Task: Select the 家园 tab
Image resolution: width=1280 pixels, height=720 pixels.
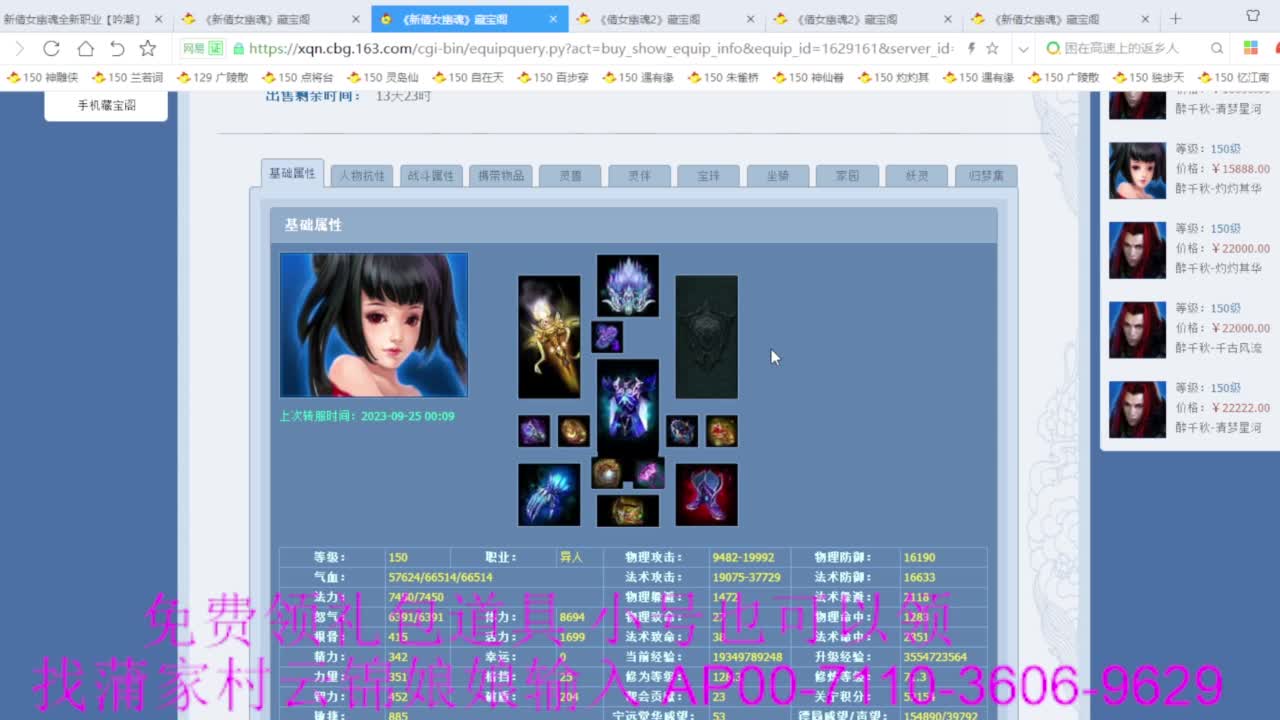Action: (847, 175)
